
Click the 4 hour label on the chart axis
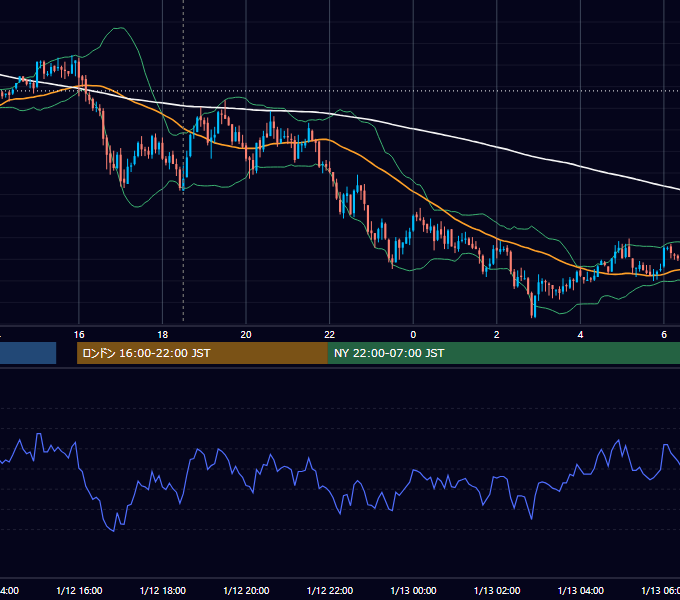[580, 335]
